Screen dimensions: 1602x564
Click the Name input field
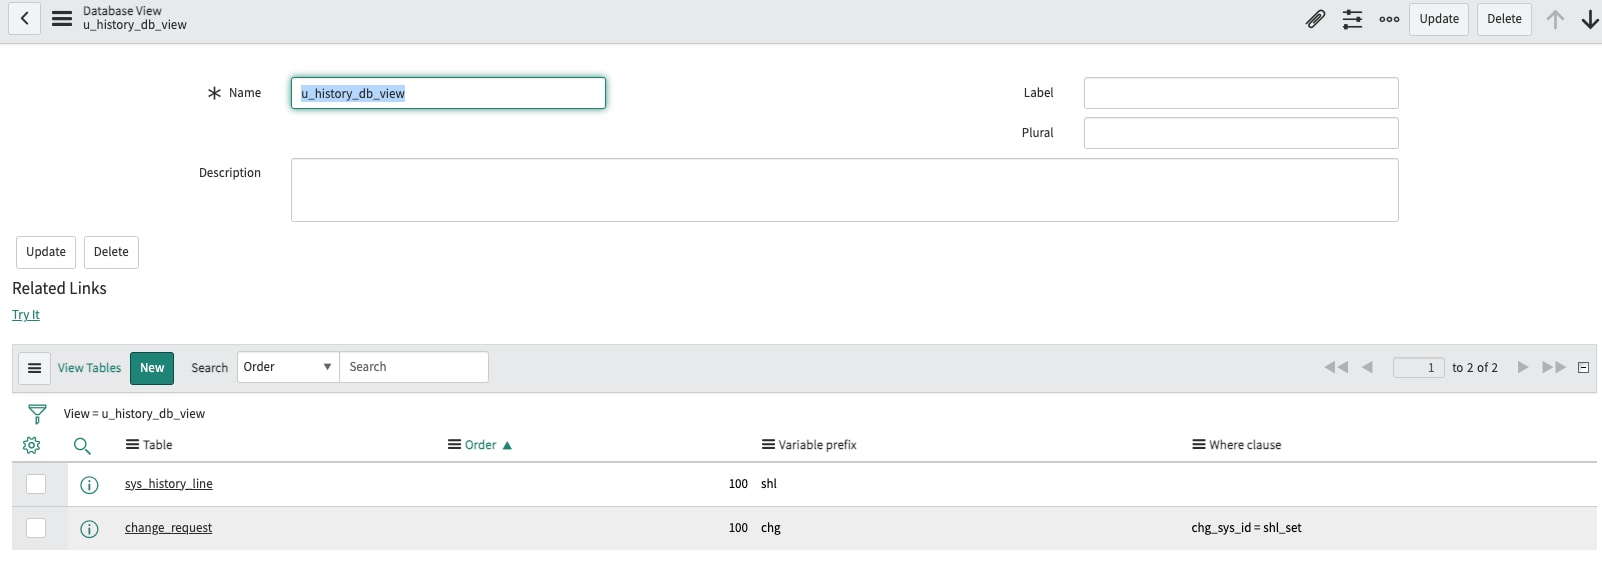(x=448, y=93)
